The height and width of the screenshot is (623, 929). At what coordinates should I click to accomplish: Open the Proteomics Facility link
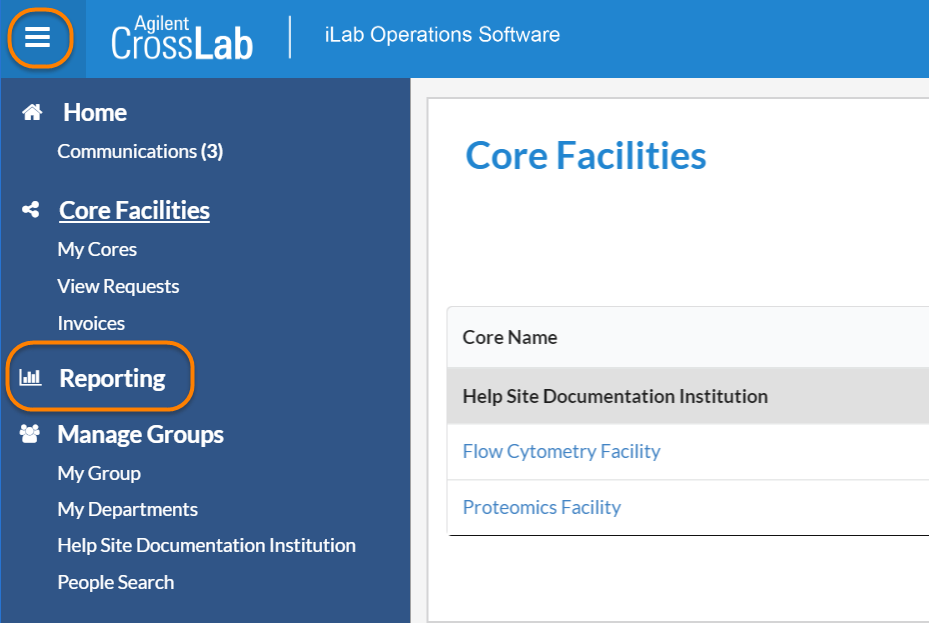click(541, 507)
